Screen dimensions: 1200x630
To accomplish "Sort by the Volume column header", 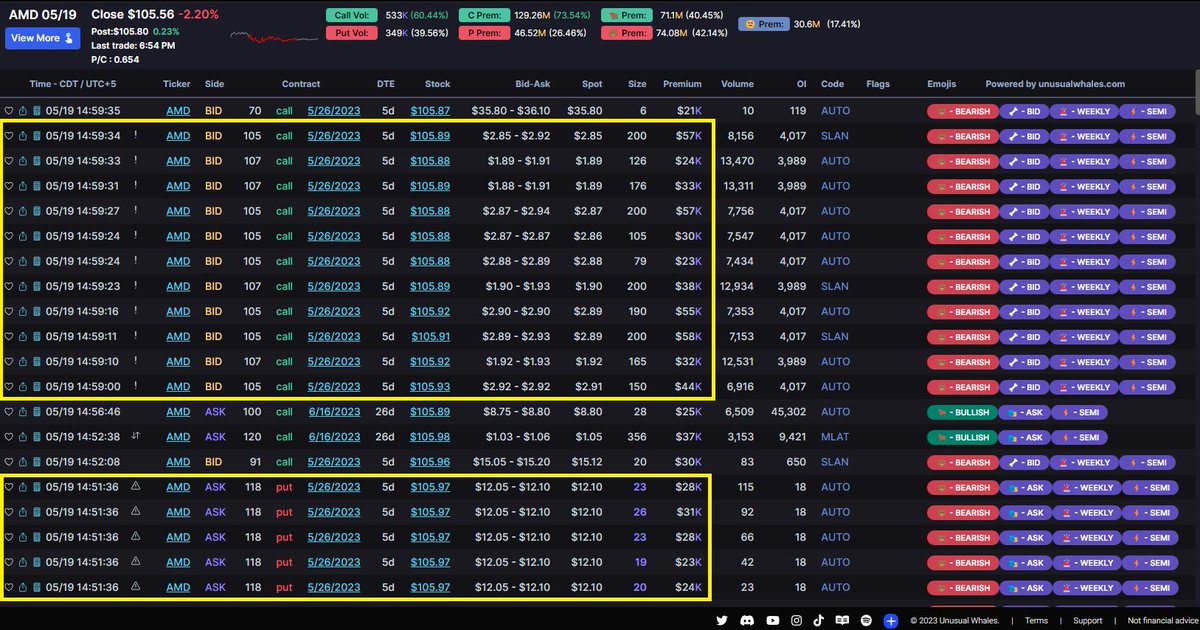I will pos(738,84).
